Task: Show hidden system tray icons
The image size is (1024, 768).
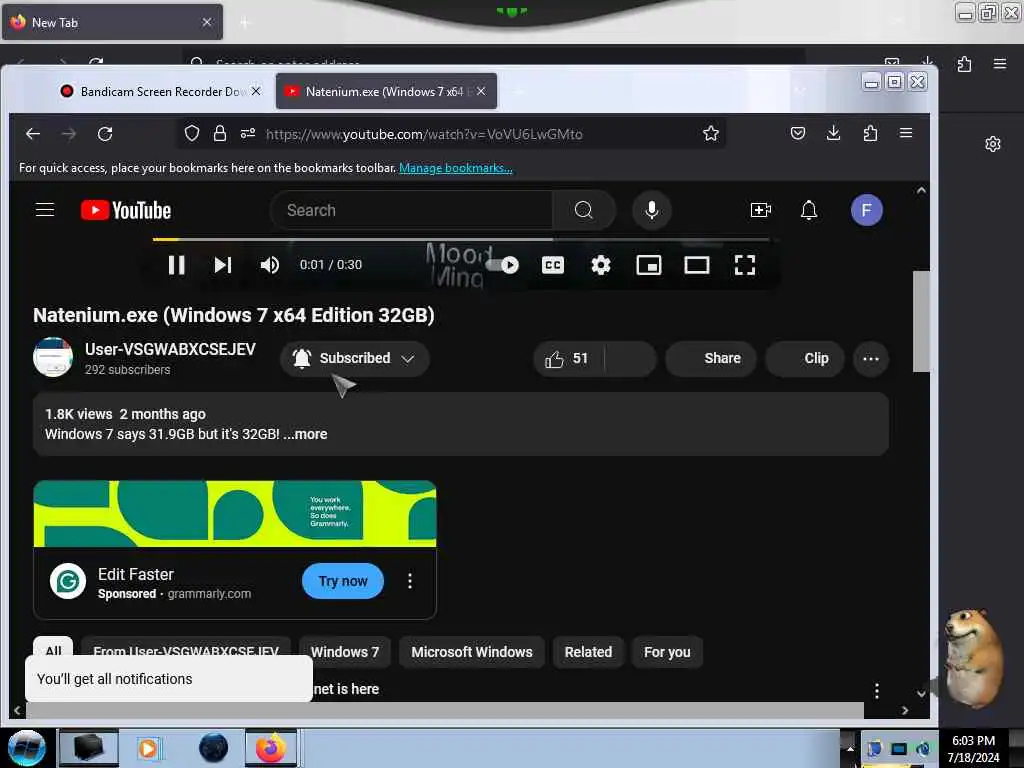Action: 850,748
